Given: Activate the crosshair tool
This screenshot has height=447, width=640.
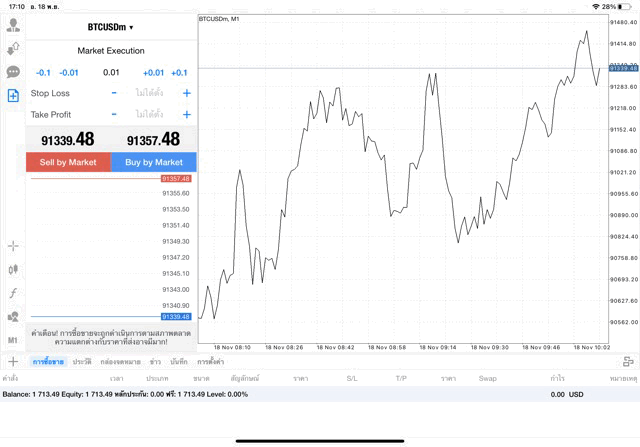Looking at the screenshot, I should tap(13, 246).
